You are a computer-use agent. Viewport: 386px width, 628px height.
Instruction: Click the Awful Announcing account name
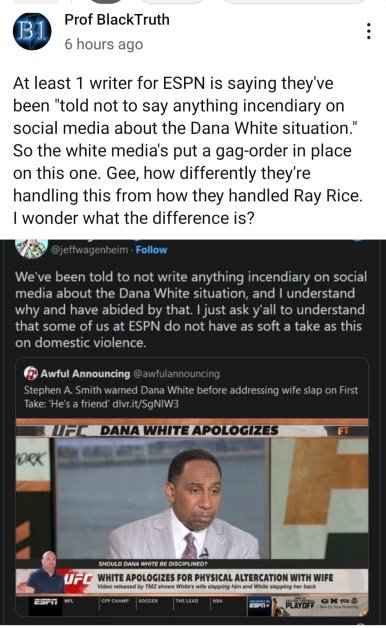pos(85,374)
